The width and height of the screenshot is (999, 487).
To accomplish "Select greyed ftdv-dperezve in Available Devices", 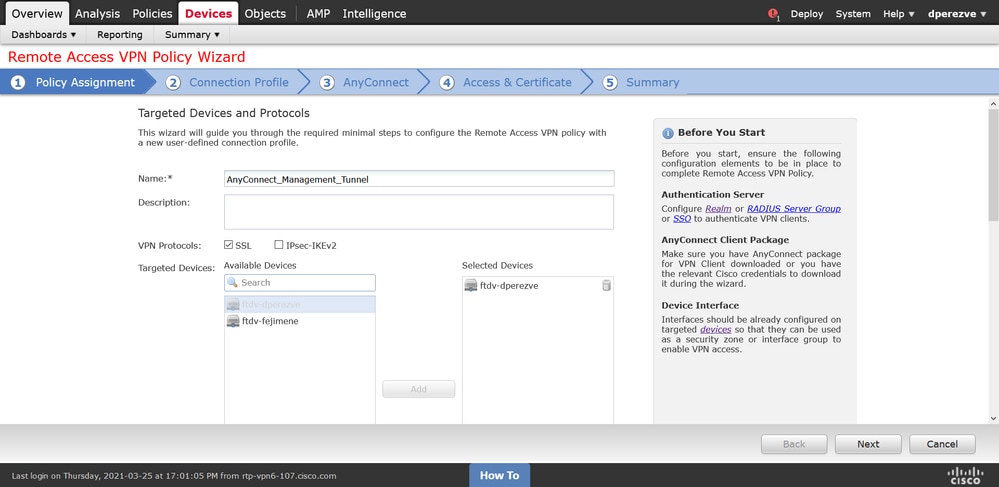I will [299, 305].
